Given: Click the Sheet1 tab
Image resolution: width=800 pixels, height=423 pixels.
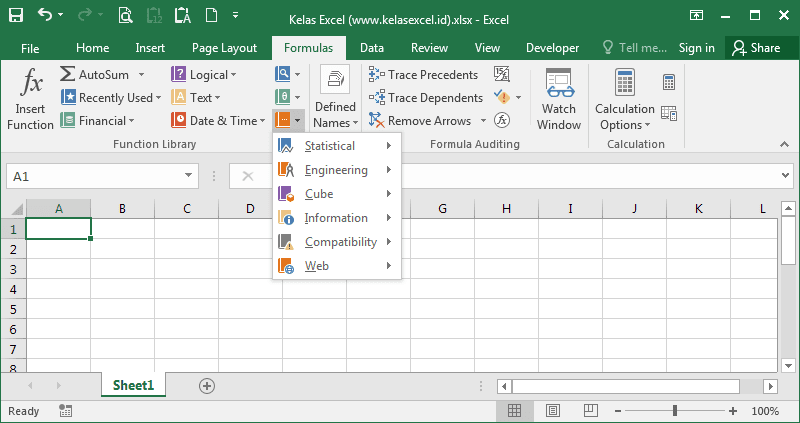Looking at the screenshot, I should click(133, 385).
